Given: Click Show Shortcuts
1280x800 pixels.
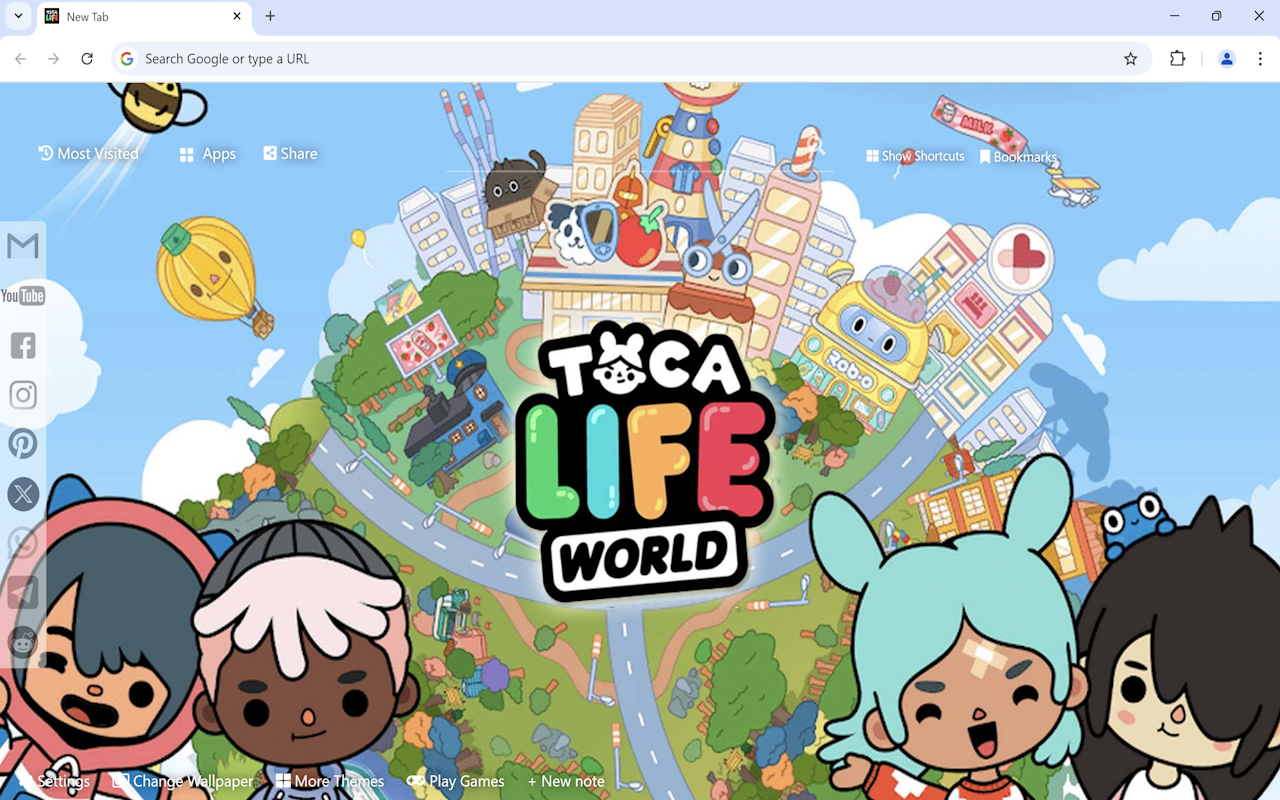Looking at the screenshot, I should point(915,156).
